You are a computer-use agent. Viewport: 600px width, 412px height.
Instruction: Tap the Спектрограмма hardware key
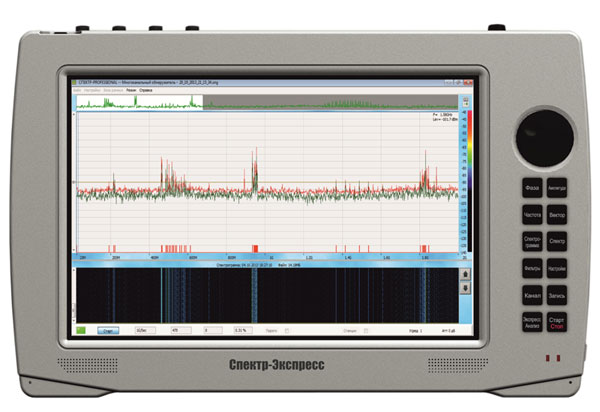[532, 241]
